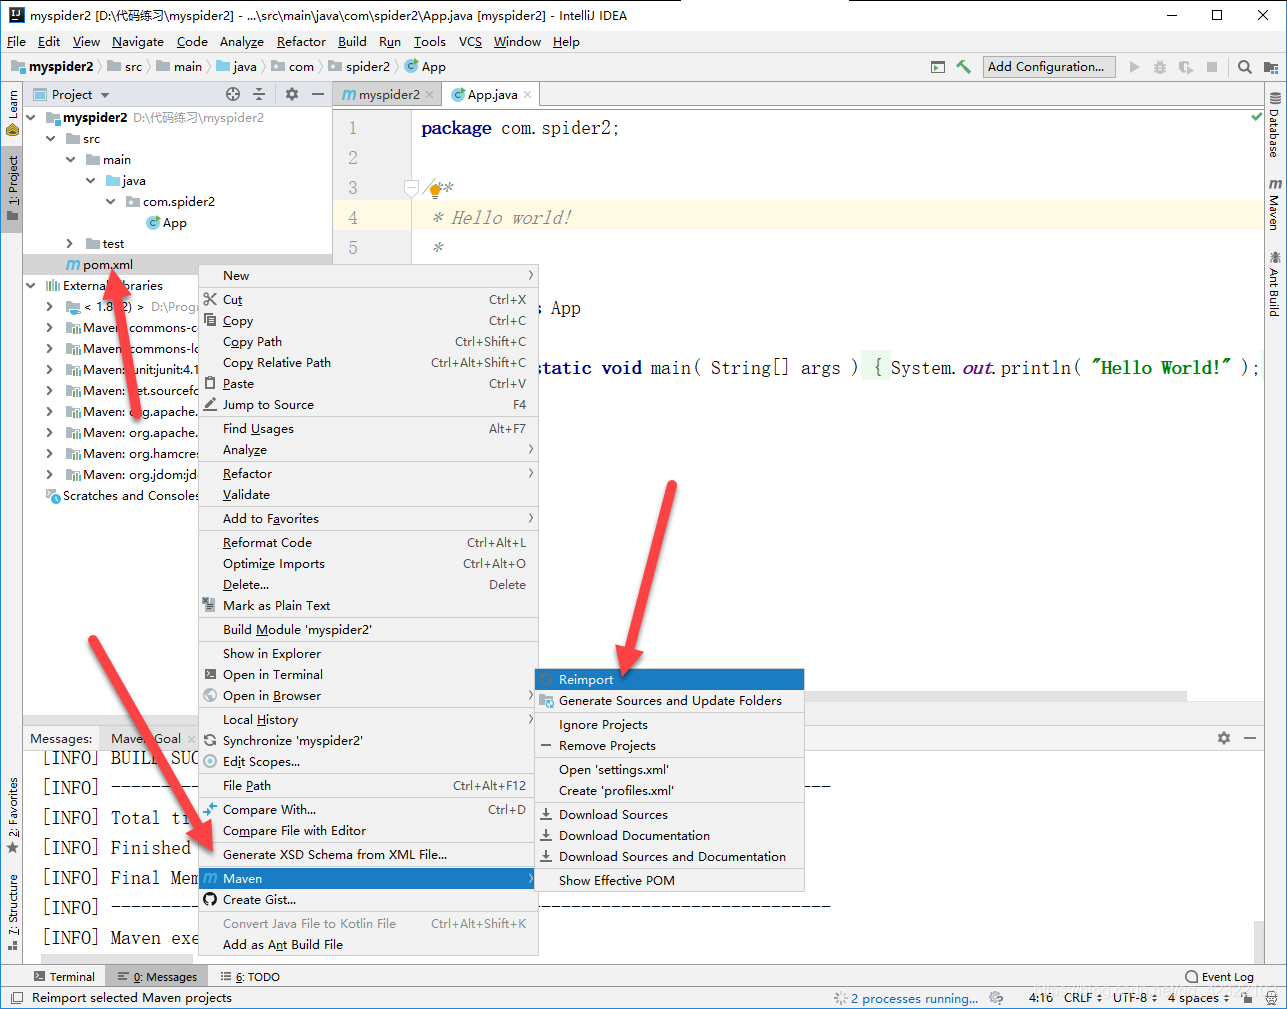Click the cursor position 4:16 indicator
Image resolution: width=1287 pixels, height=1009 pixels.
click(1041, 997)
